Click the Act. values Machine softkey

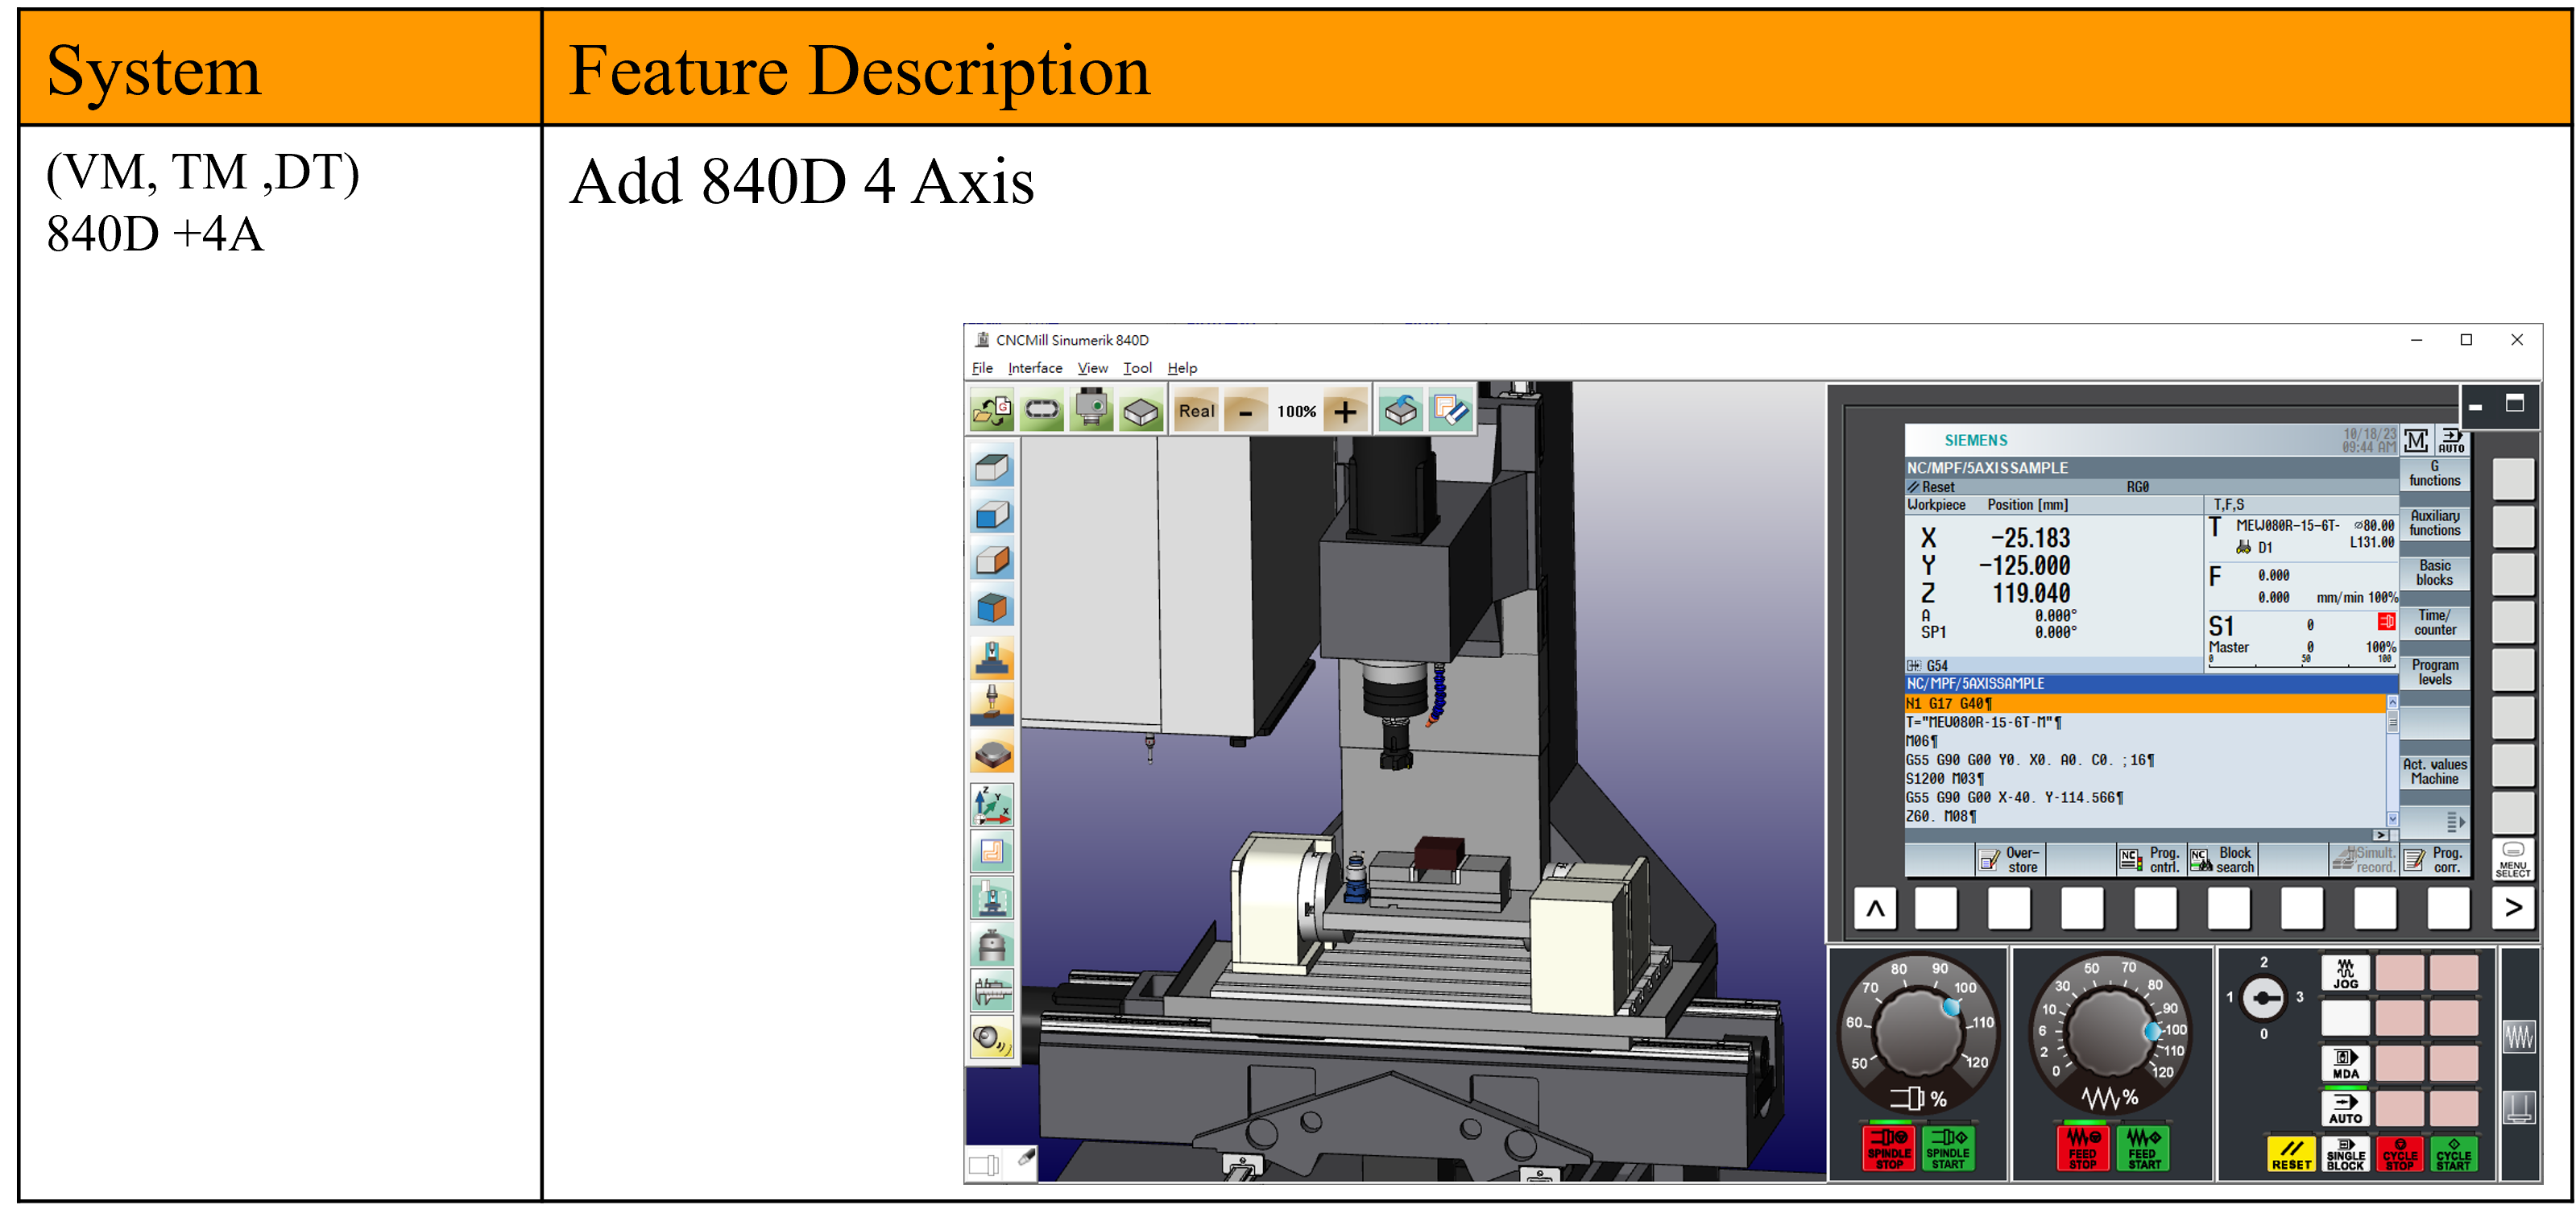(2434, 771)
